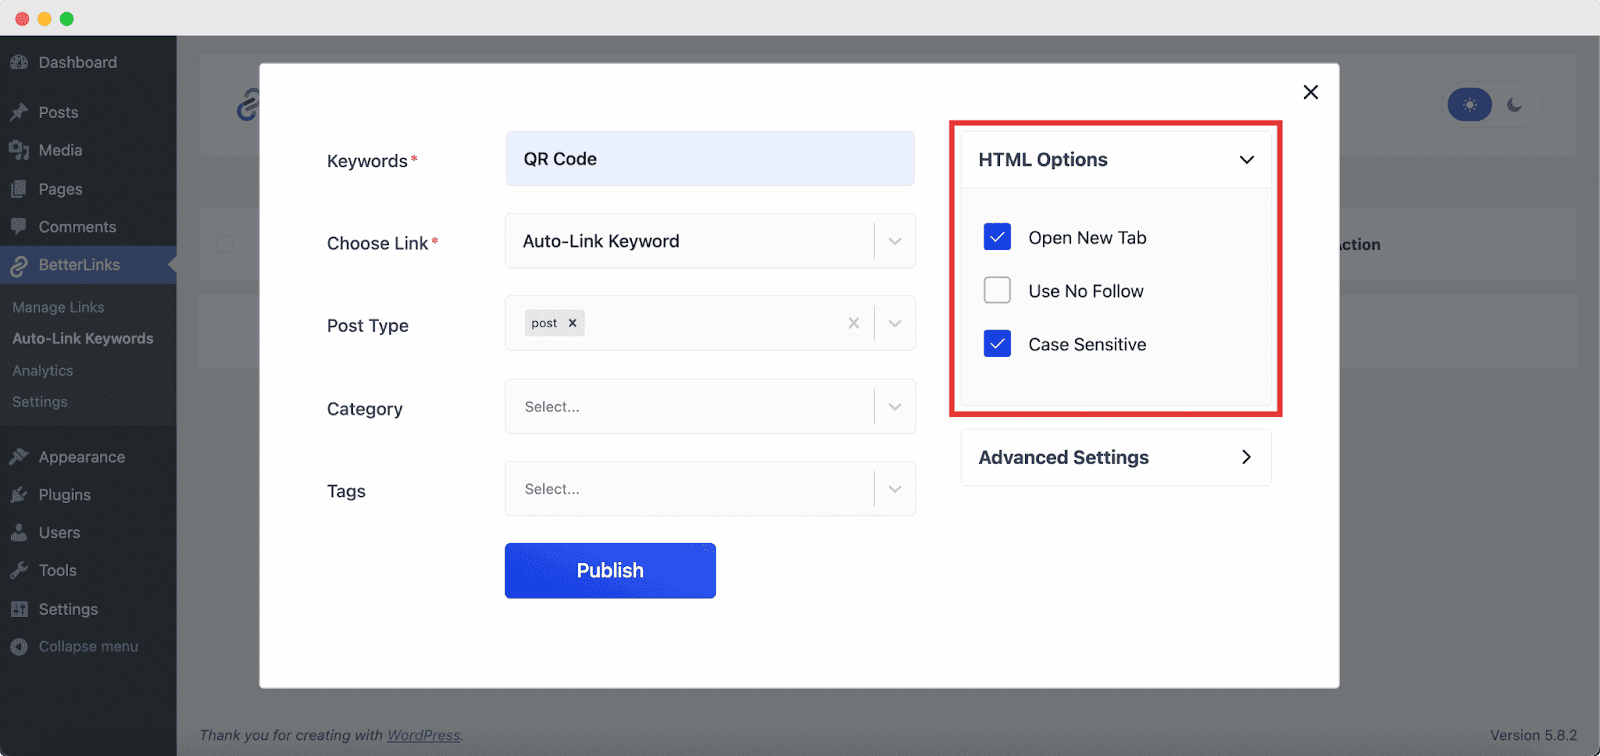The image size is (1600, 756).
Task: Click the Appearance brush icon
Action: pyautogui.click(x=19, y=457)
